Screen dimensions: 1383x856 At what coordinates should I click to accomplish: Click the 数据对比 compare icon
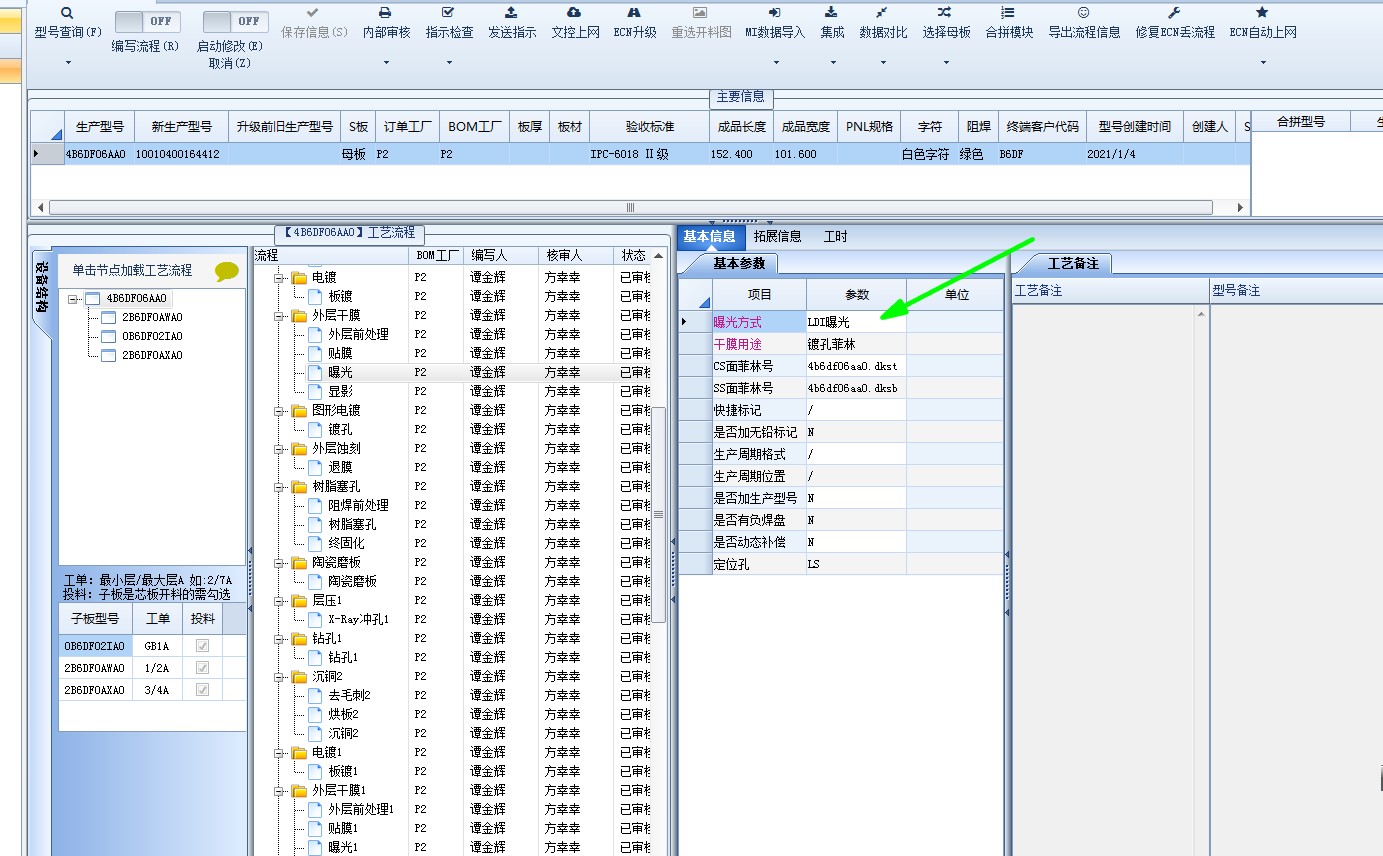(882, 12)
